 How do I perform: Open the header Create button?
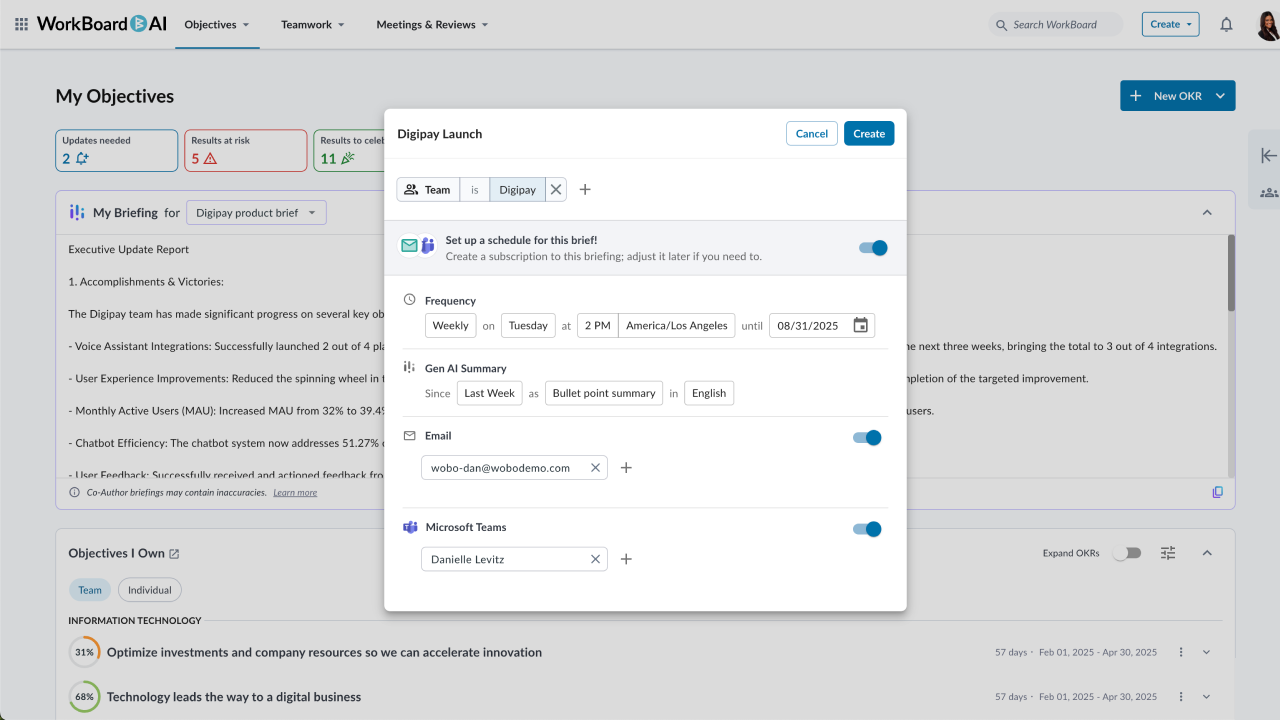[1171, 24]
